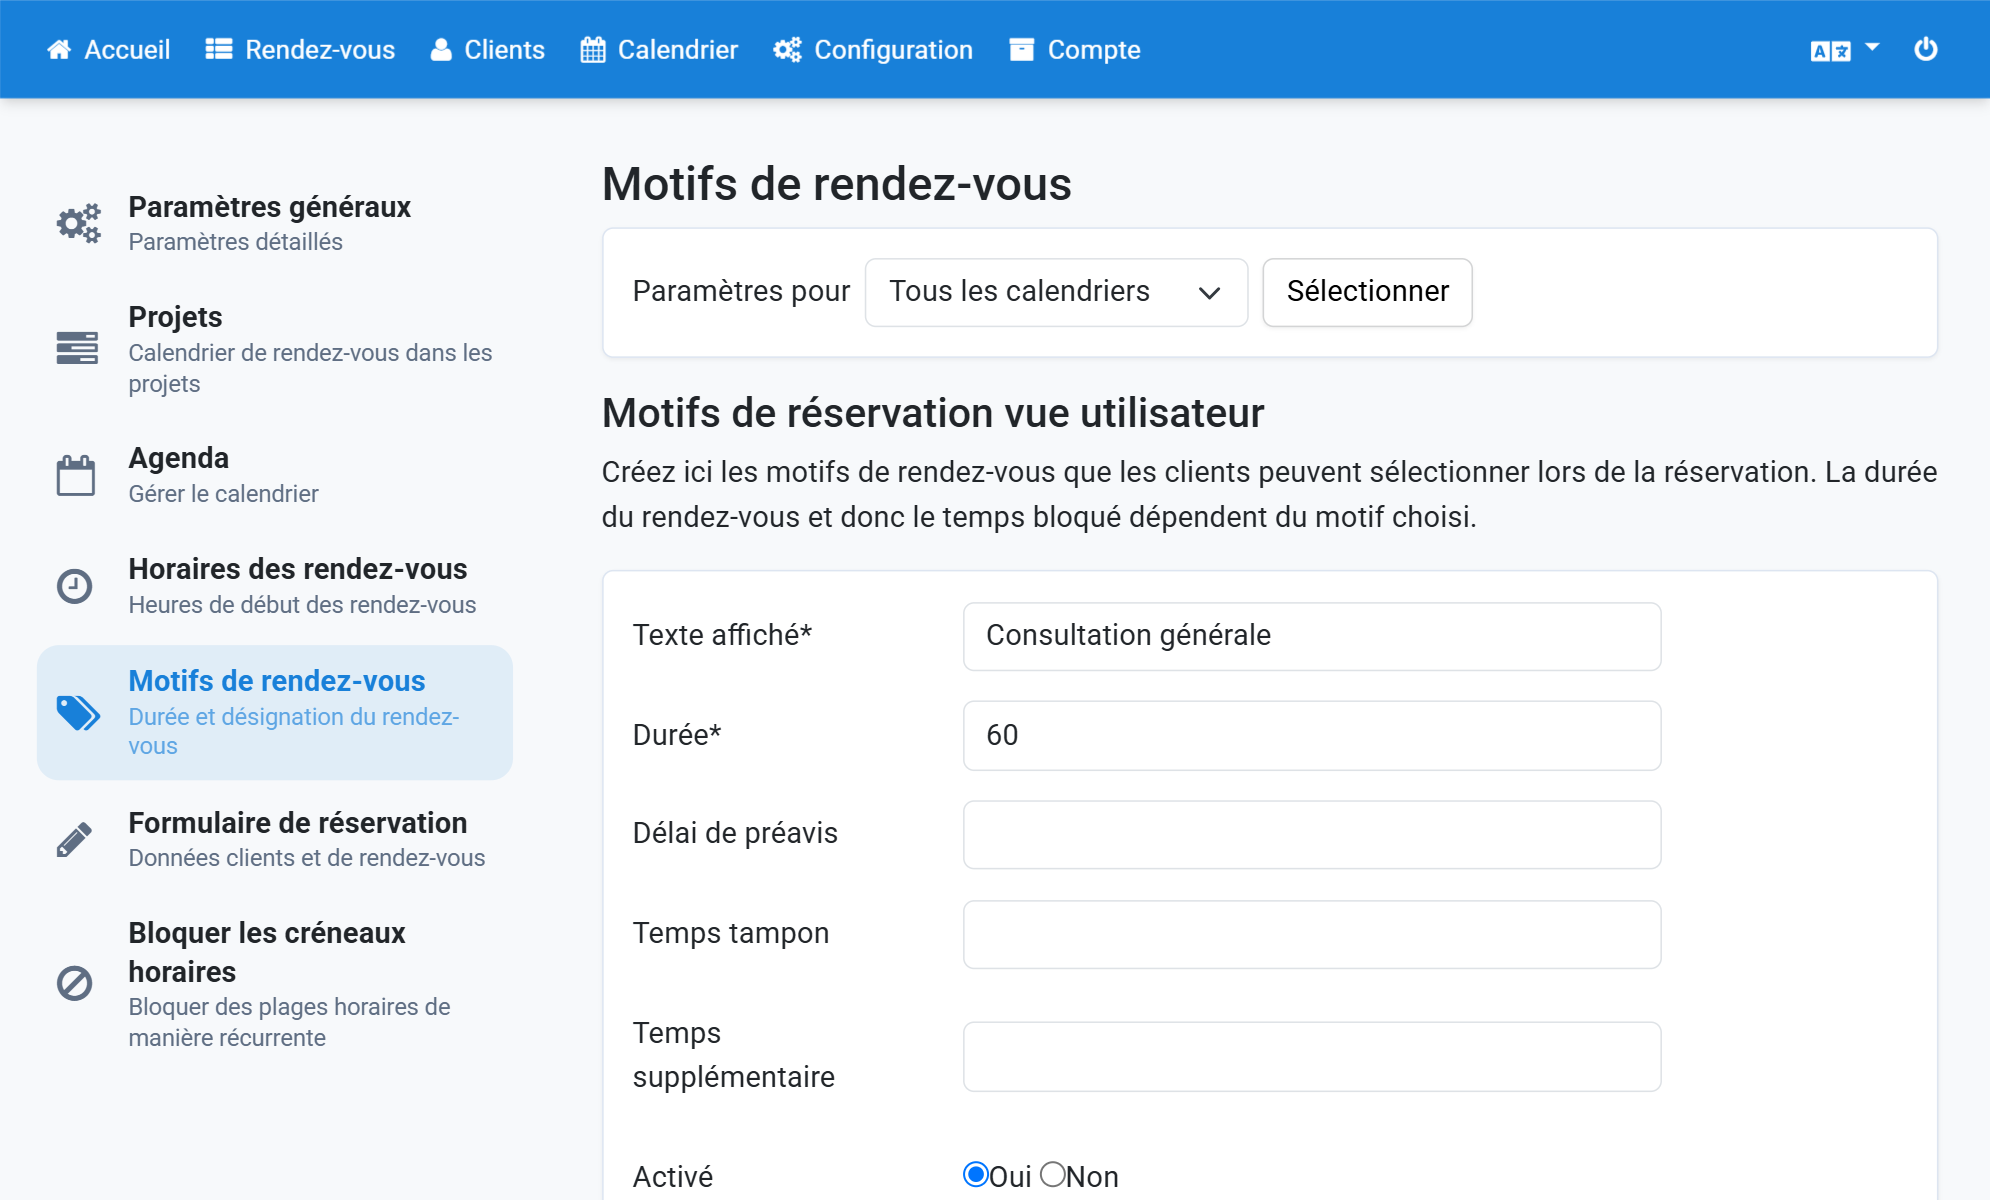
Task: Click 'Heures de début des rendez-vous' subtitle
Action: [302, 605]
